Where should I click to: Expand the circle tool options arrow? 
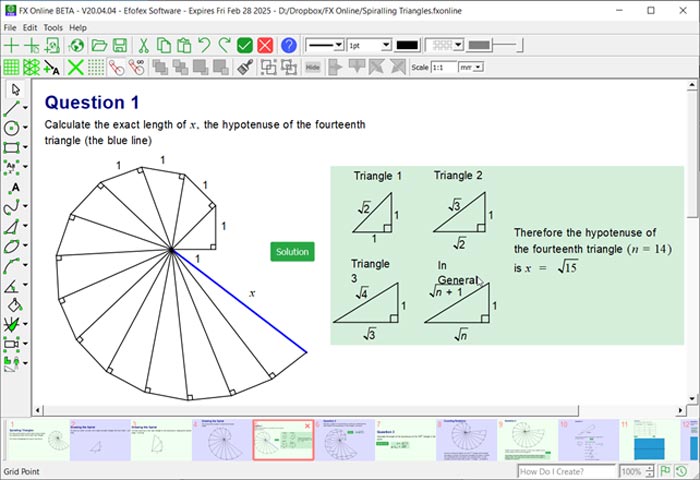coord(25,128)
